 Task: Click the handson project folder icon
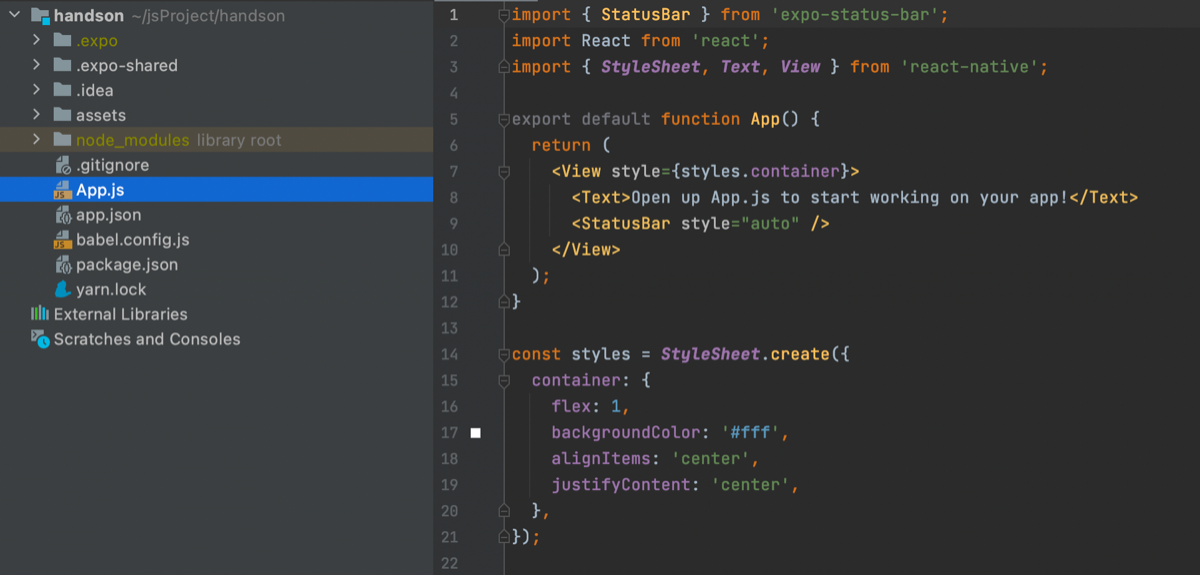tap(39, 16)
